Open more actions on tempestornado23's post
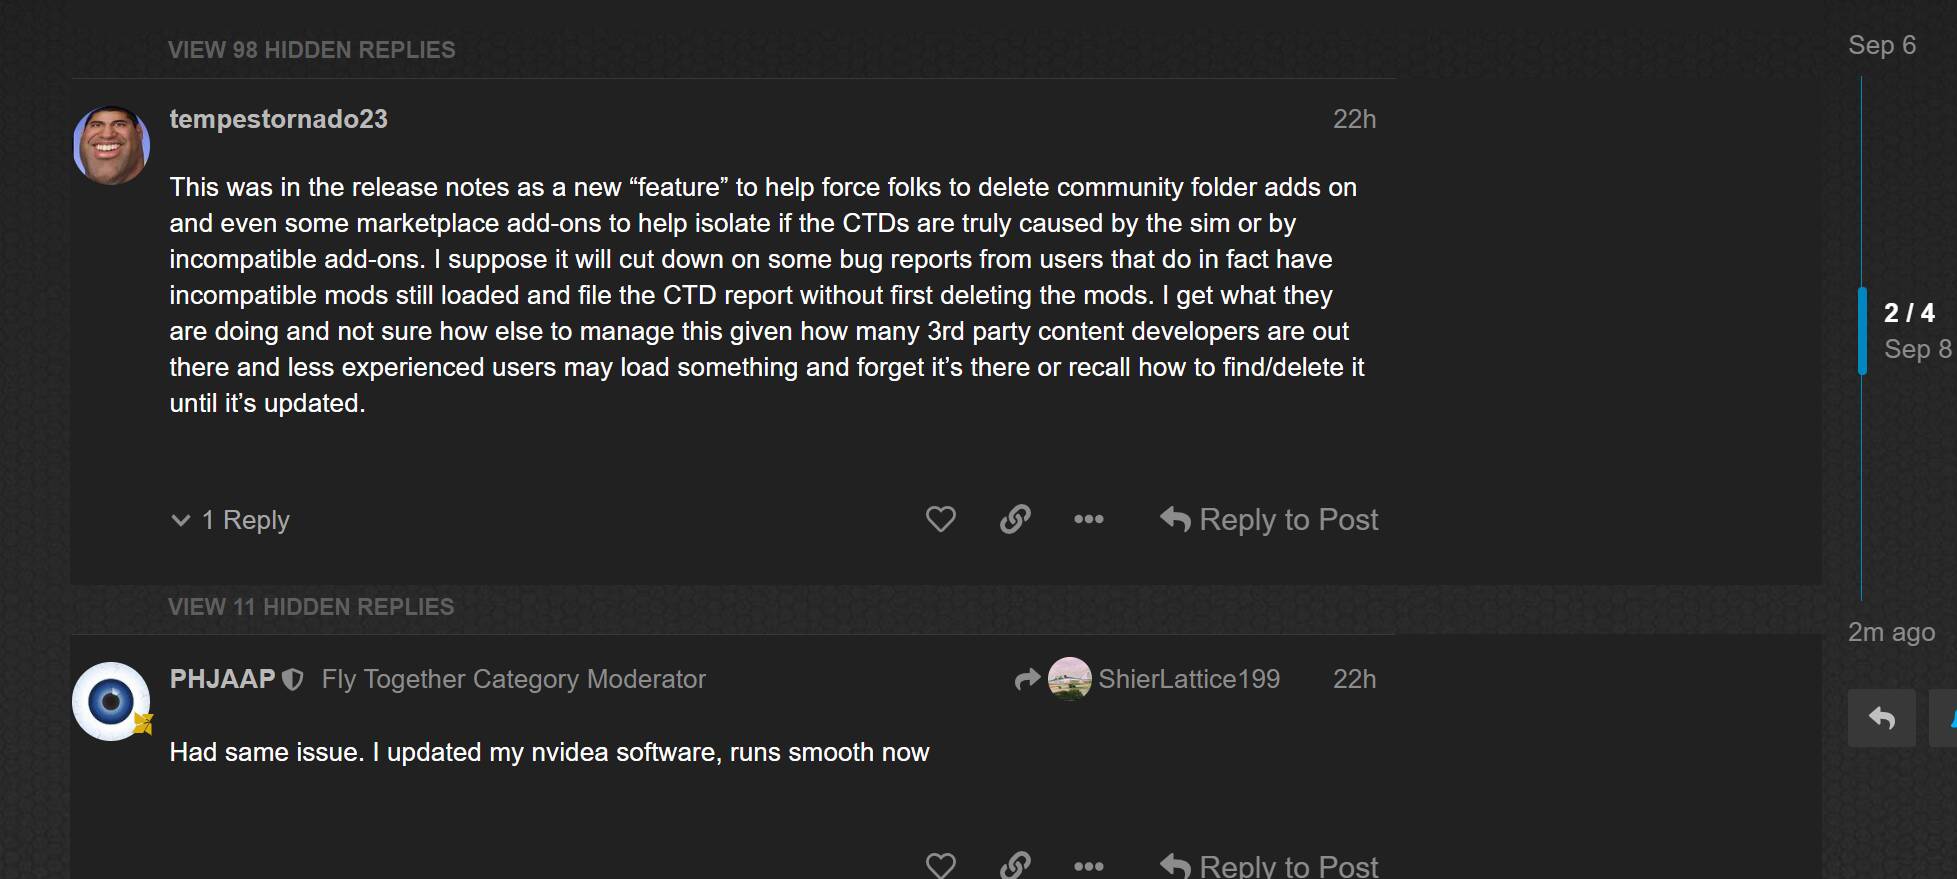This screenshot has width=1957, height=879. pos(1088,519)
